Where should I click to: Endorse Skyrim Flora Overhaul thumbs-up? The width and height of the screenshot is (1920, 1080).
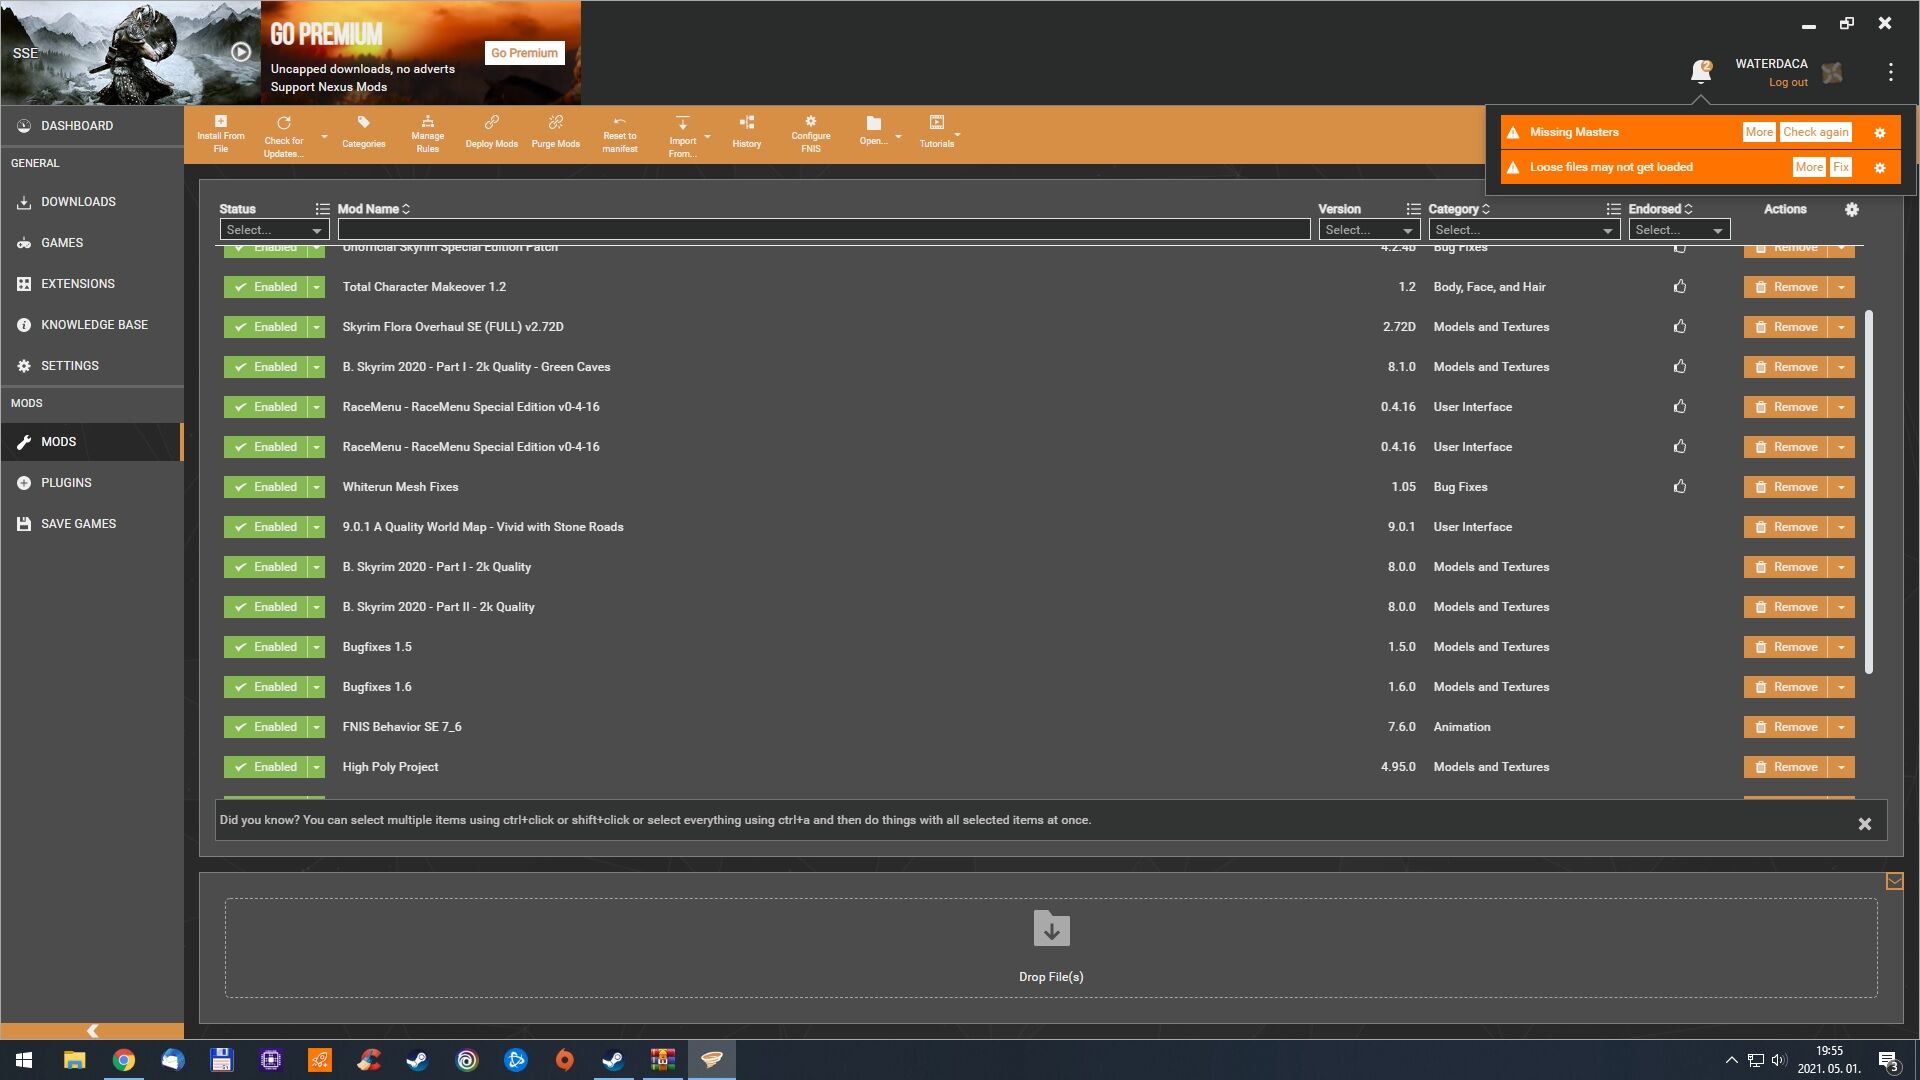1680,327
